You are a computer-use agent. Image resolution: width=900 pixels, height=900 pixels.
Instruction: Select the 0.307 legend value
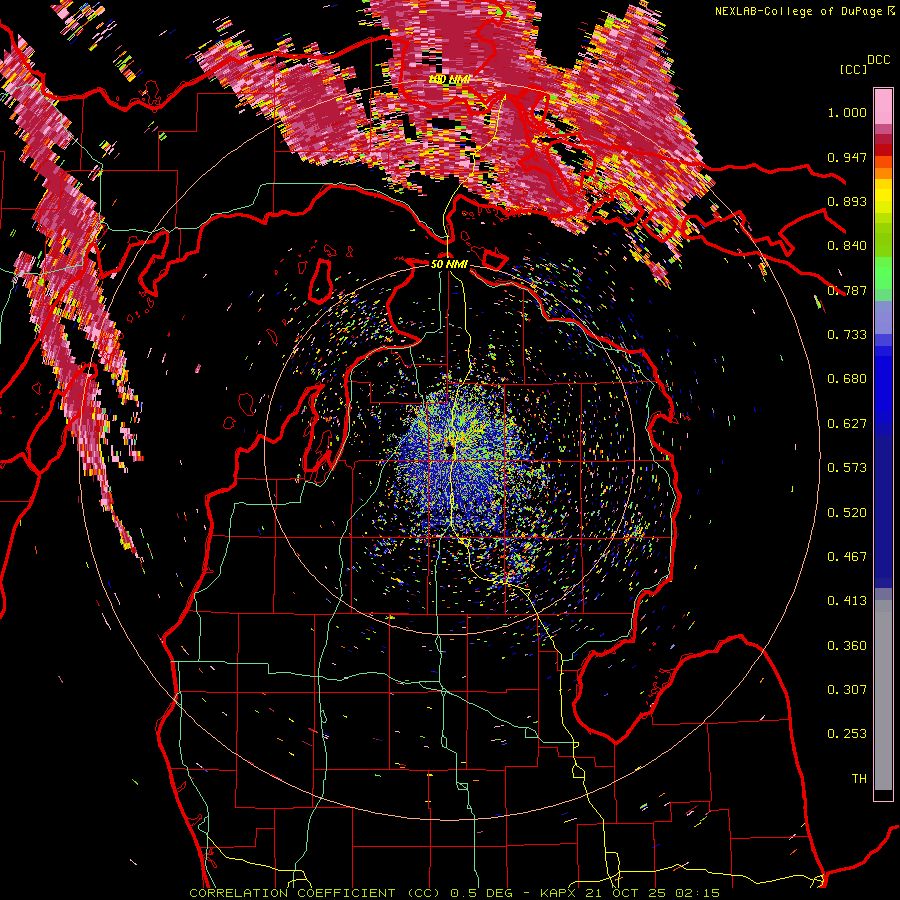coord(847,690)
